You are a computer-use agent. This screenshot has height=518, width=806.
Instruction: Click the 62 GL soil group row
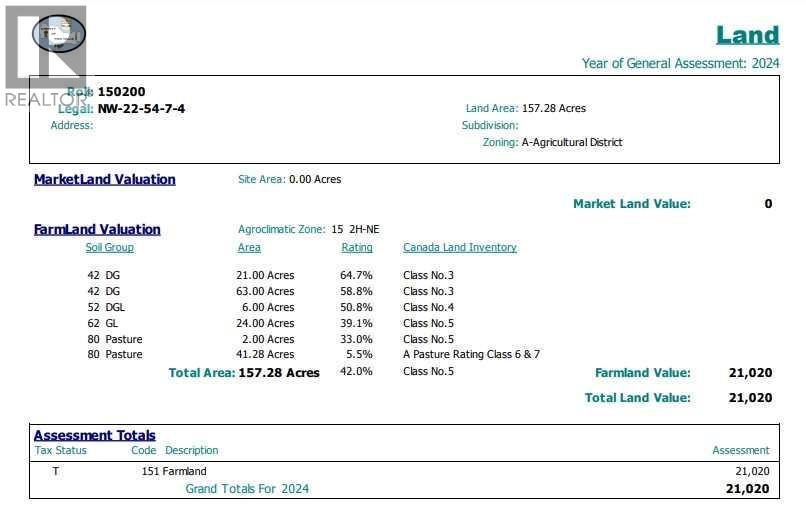(x=103, y=323)
